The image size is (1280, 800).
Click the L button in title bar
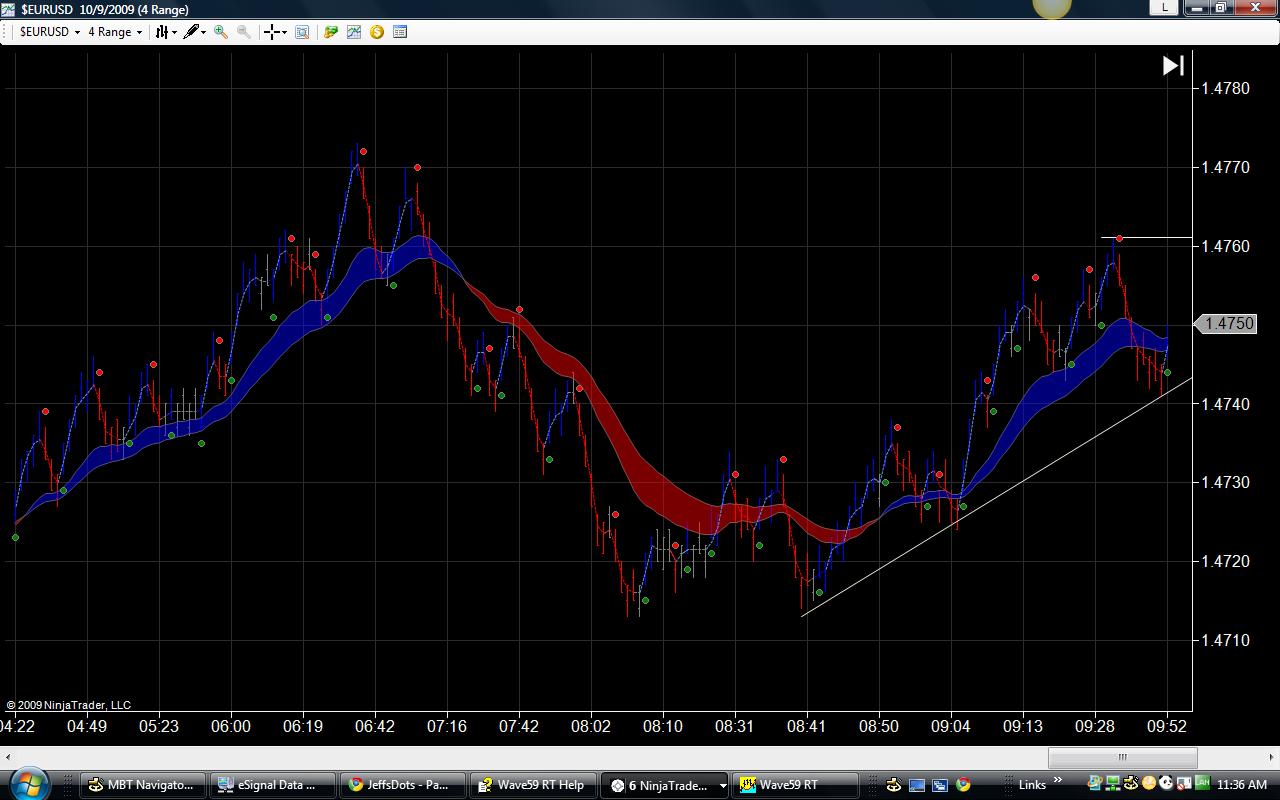(x=1164, y=7)
